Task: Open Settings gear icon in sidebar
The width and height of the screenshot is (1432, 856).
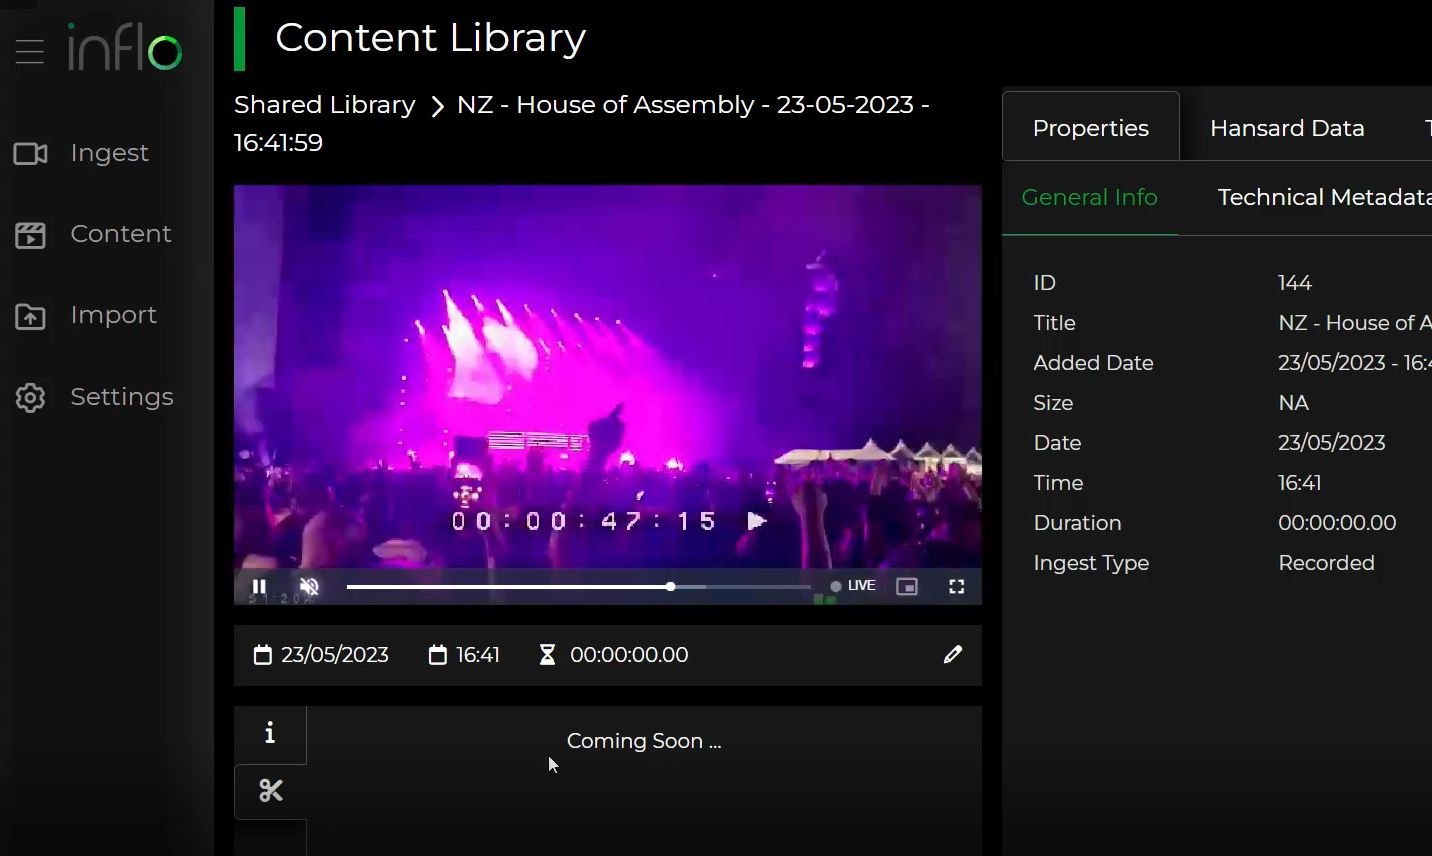Action: pyautogui.click(x=30, y=398)
